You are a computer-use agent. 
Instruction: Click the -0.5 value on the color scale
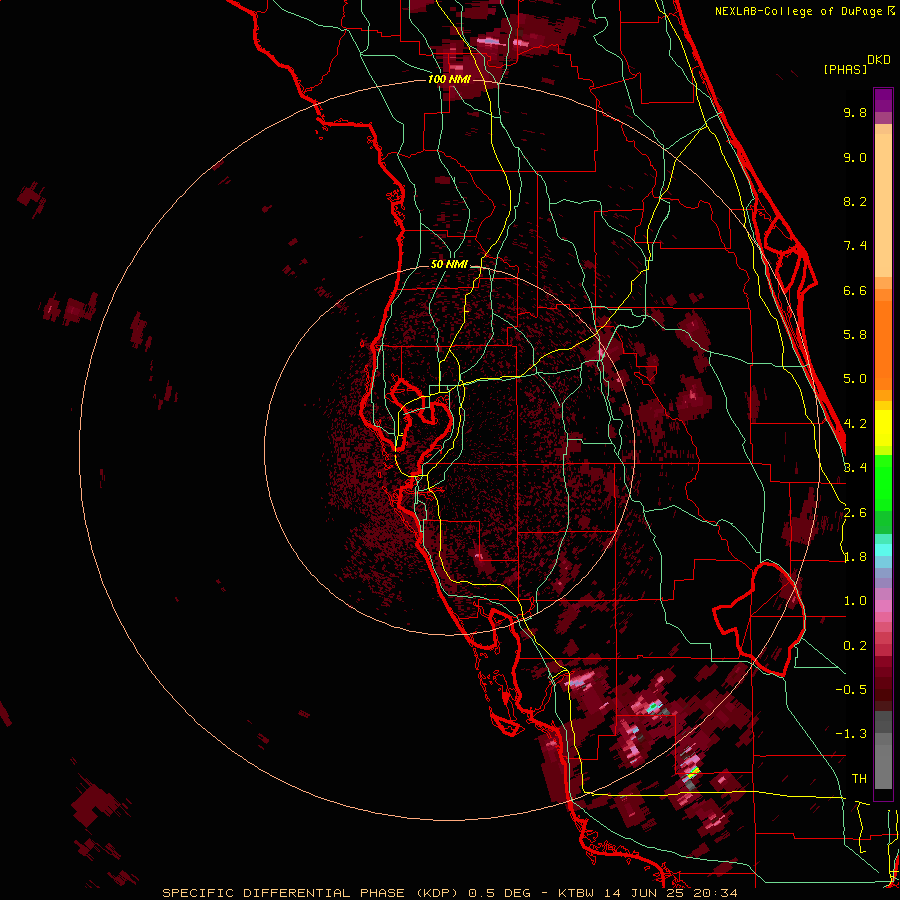coord(851,690)
